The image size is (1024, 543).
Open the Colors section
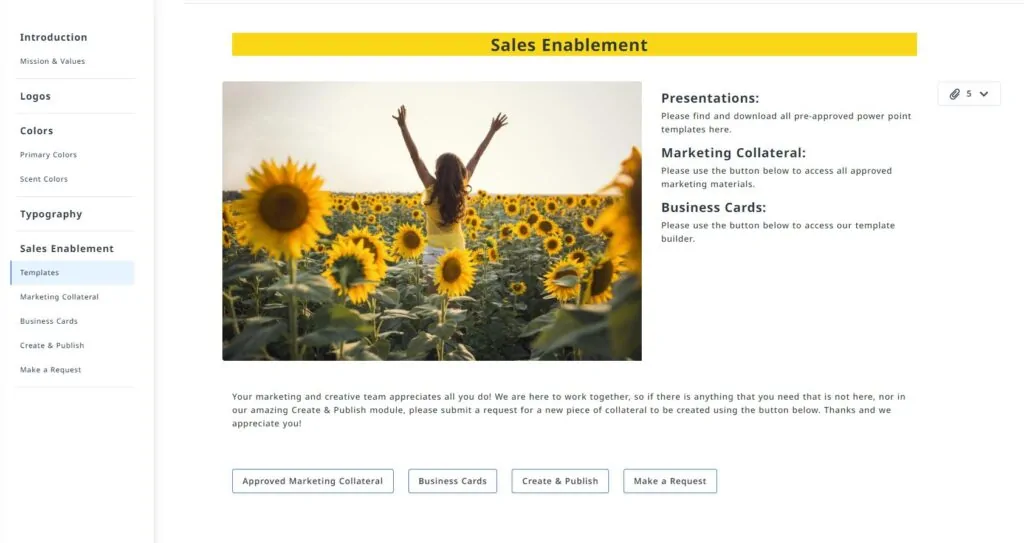(x=37, y=131)
